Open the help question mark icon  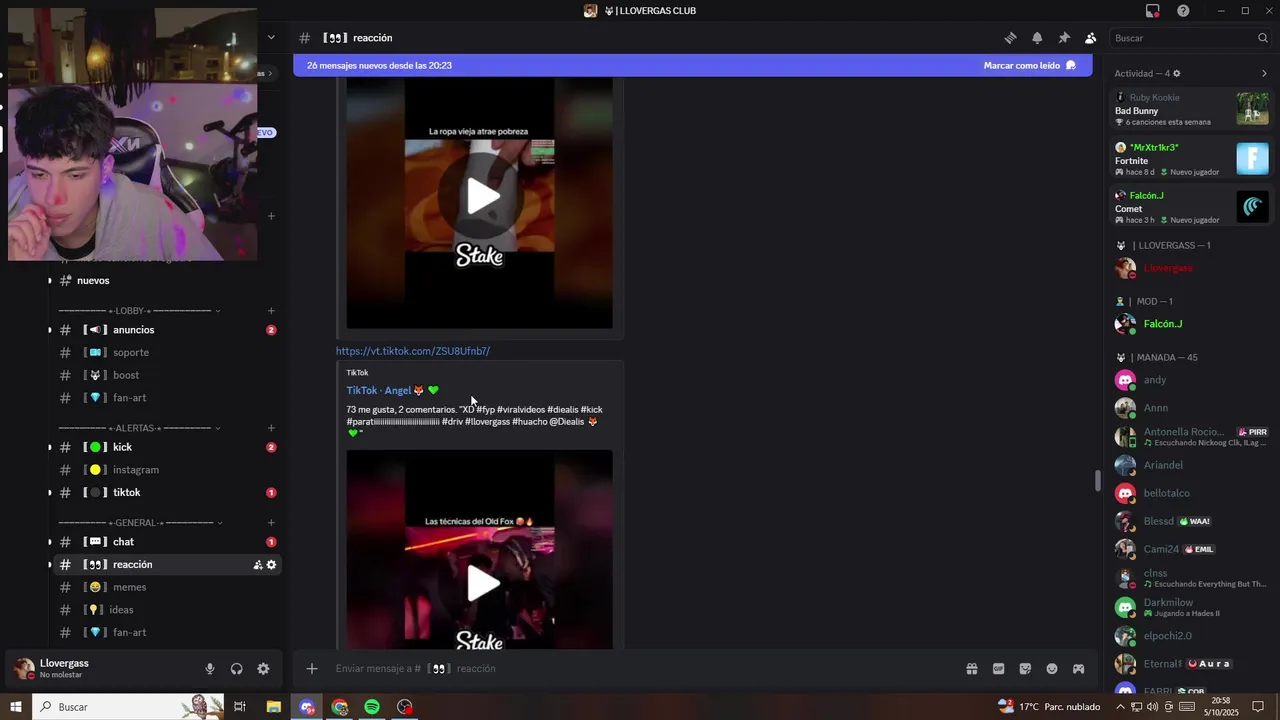coord(1183,11)
